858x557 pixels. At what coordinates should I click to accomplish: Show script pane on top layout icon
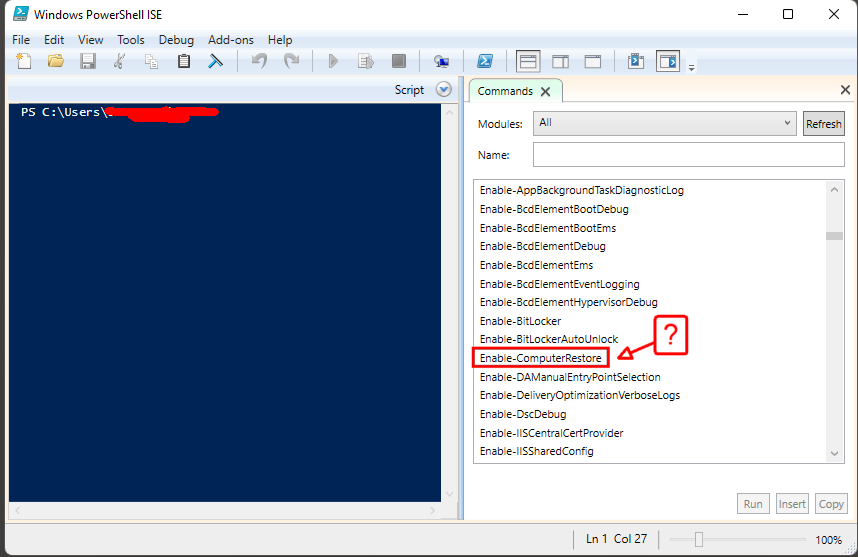pos(528,61)
